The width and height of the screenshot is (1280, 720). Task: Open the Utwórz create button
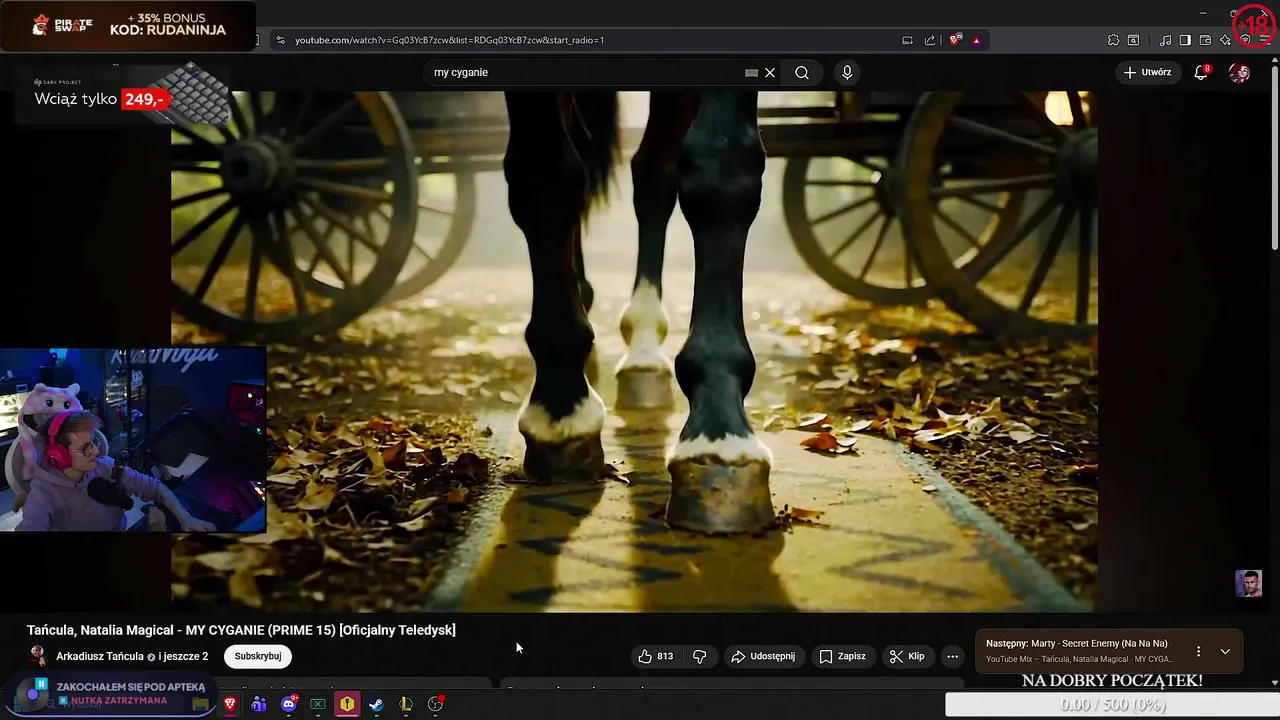coord(1147,72)
